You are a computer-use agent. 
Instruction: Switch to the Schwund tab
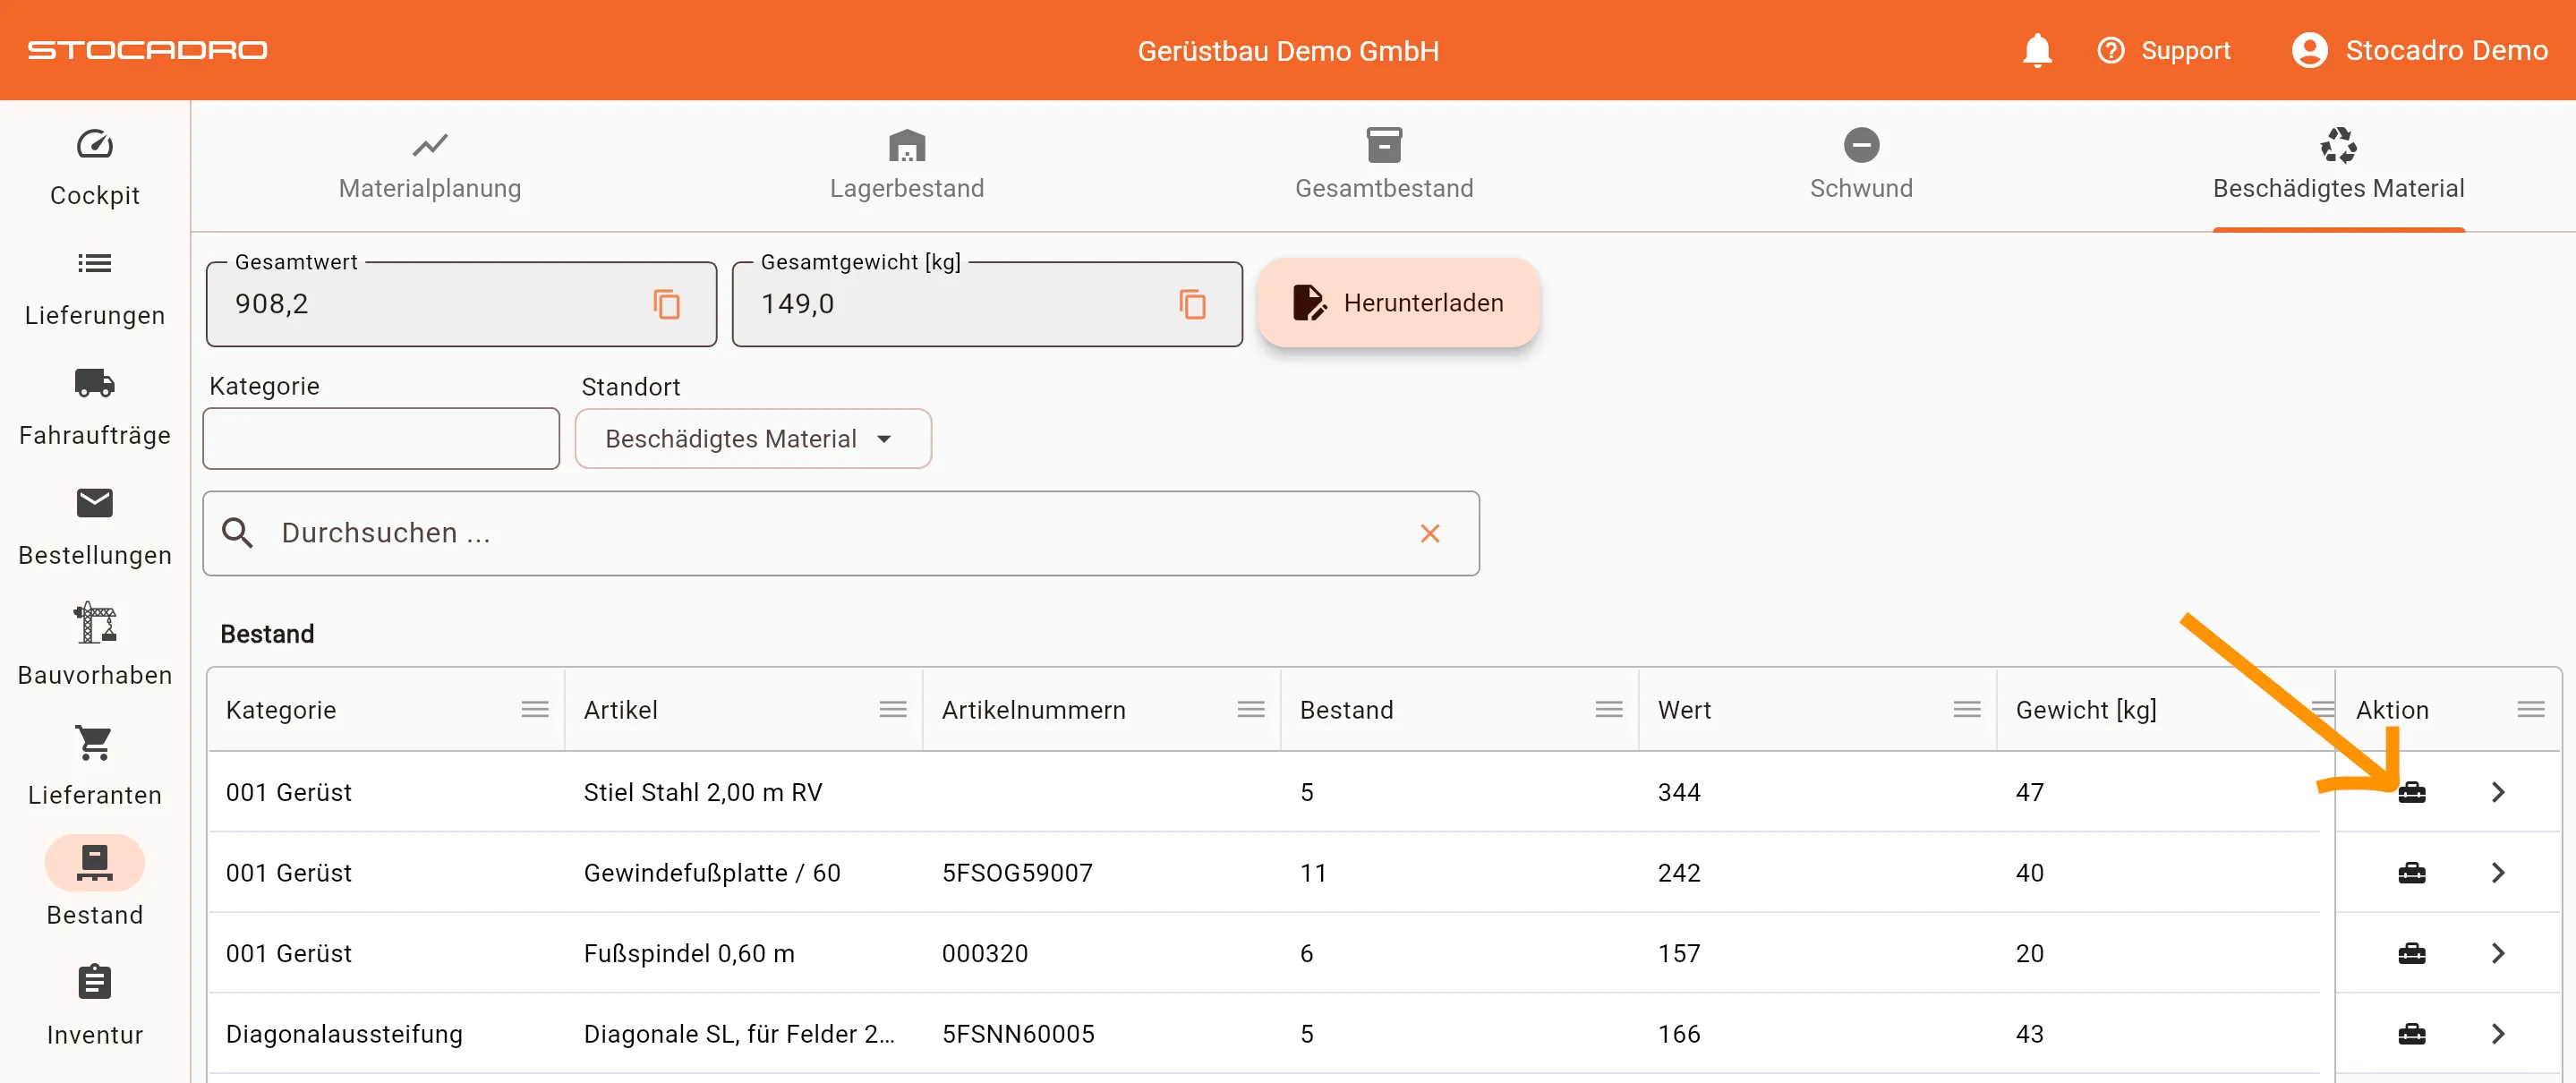pos(1860,166)
